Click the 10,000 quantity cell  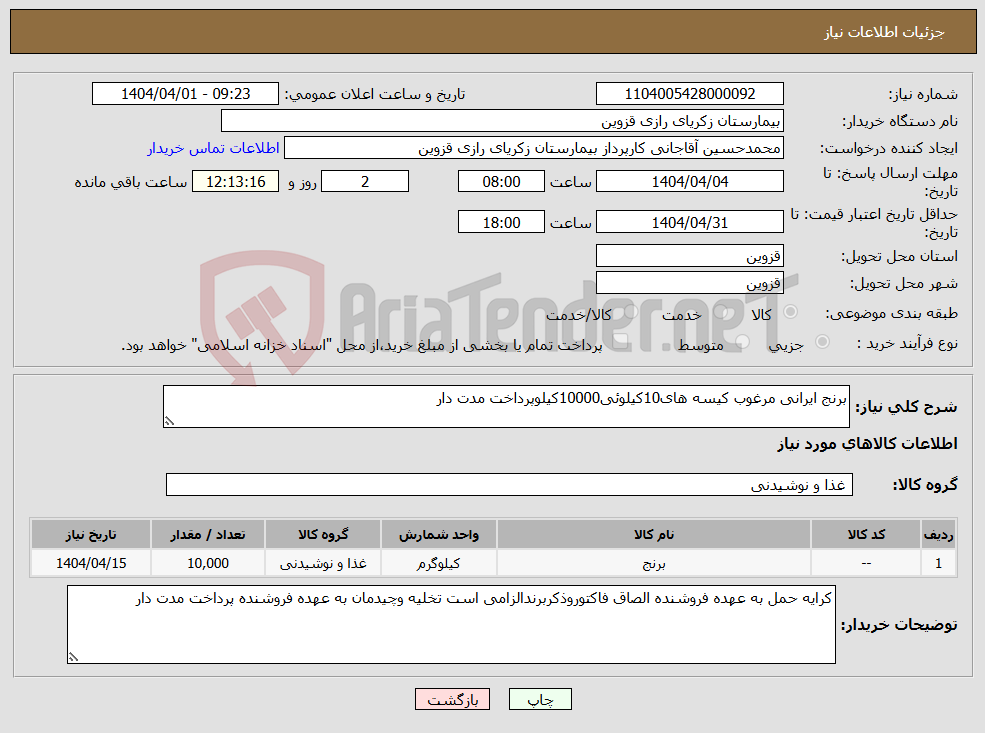[208, 563]
